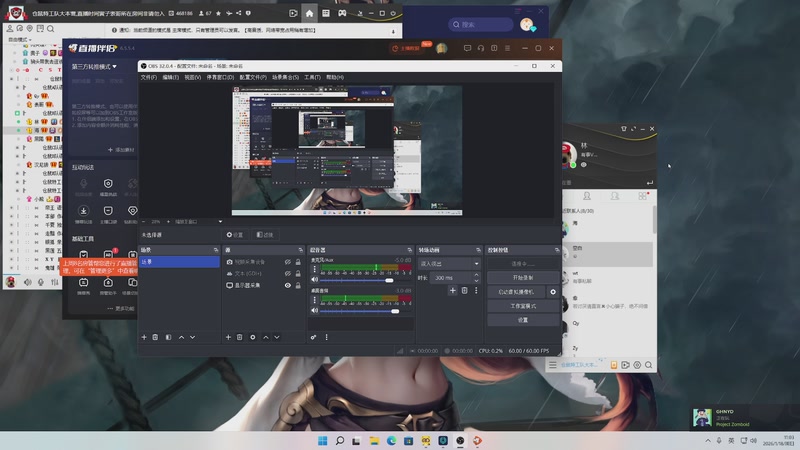This screenshot has width=800, height=450.
Task: Open the 配置文件(P) menu in OBS
Action: 253,77
